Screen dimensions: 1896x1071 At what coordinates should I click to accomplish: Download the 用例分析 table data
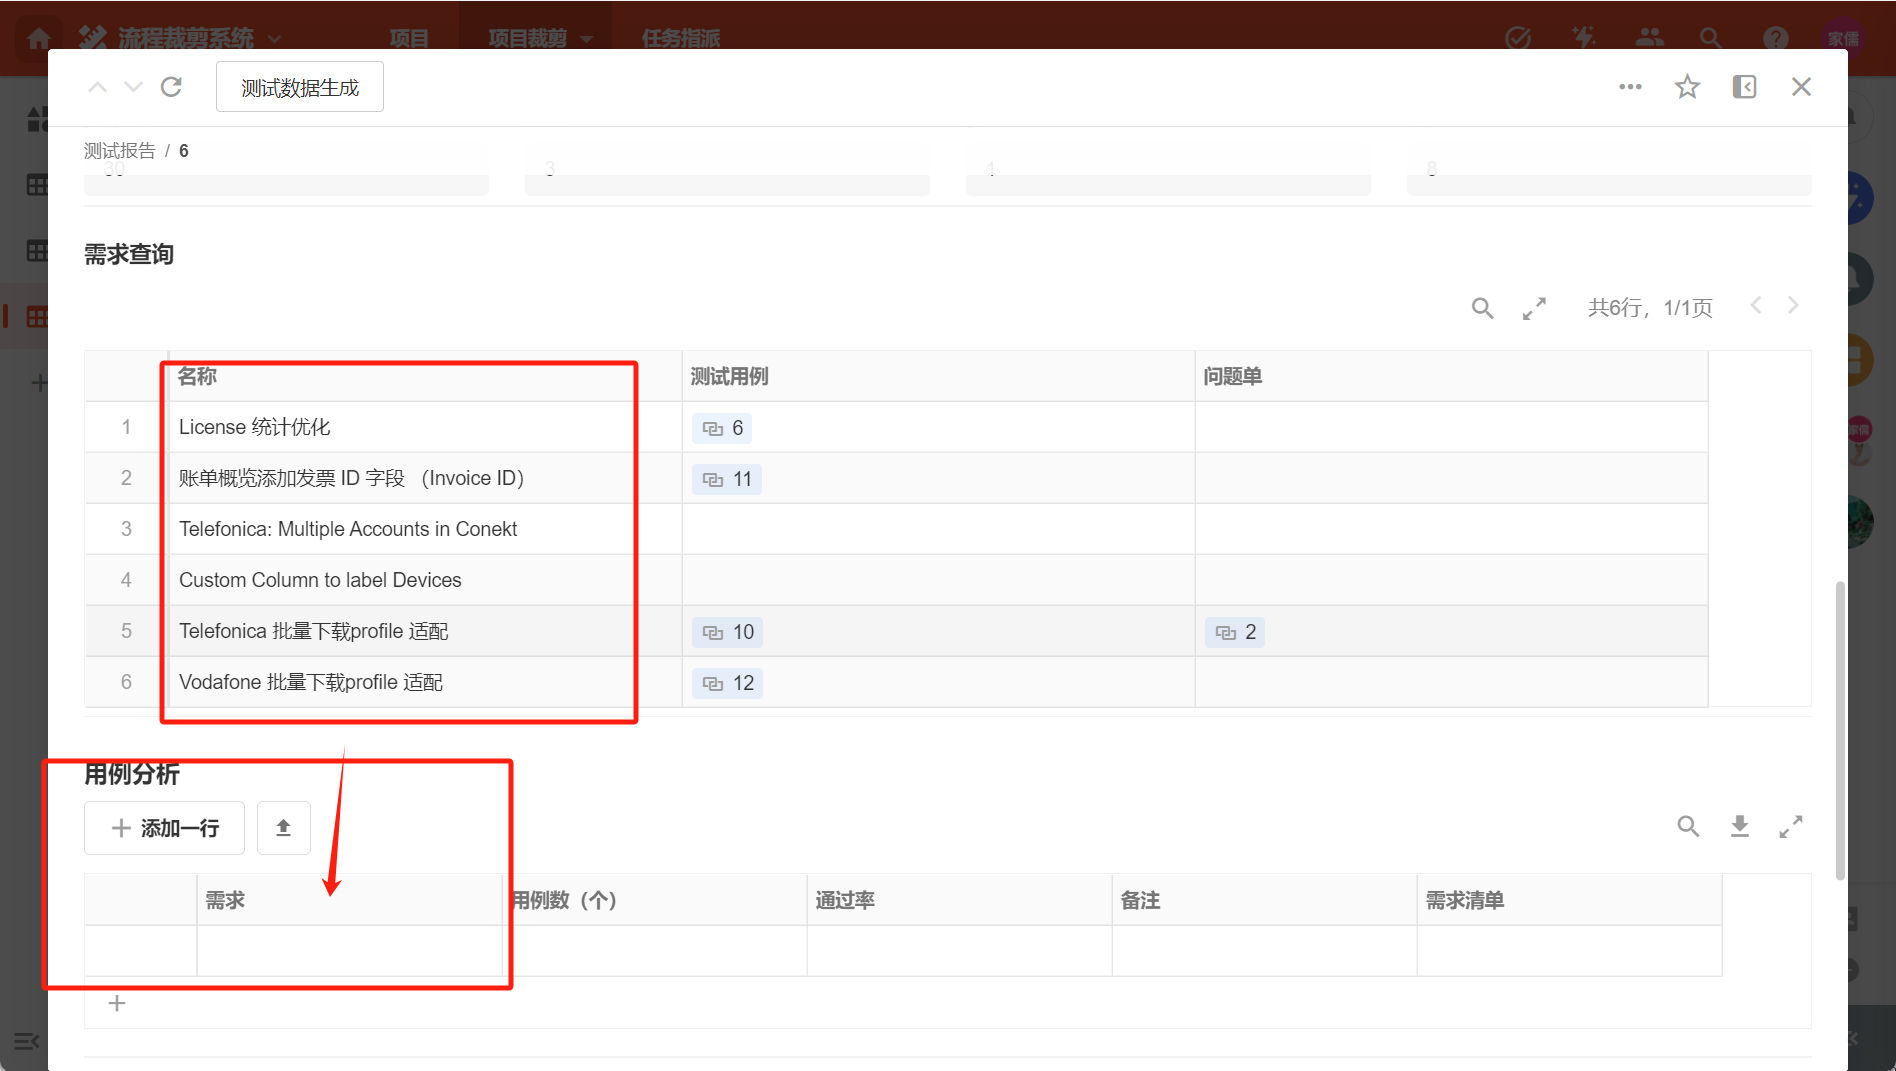point(1739,826)
